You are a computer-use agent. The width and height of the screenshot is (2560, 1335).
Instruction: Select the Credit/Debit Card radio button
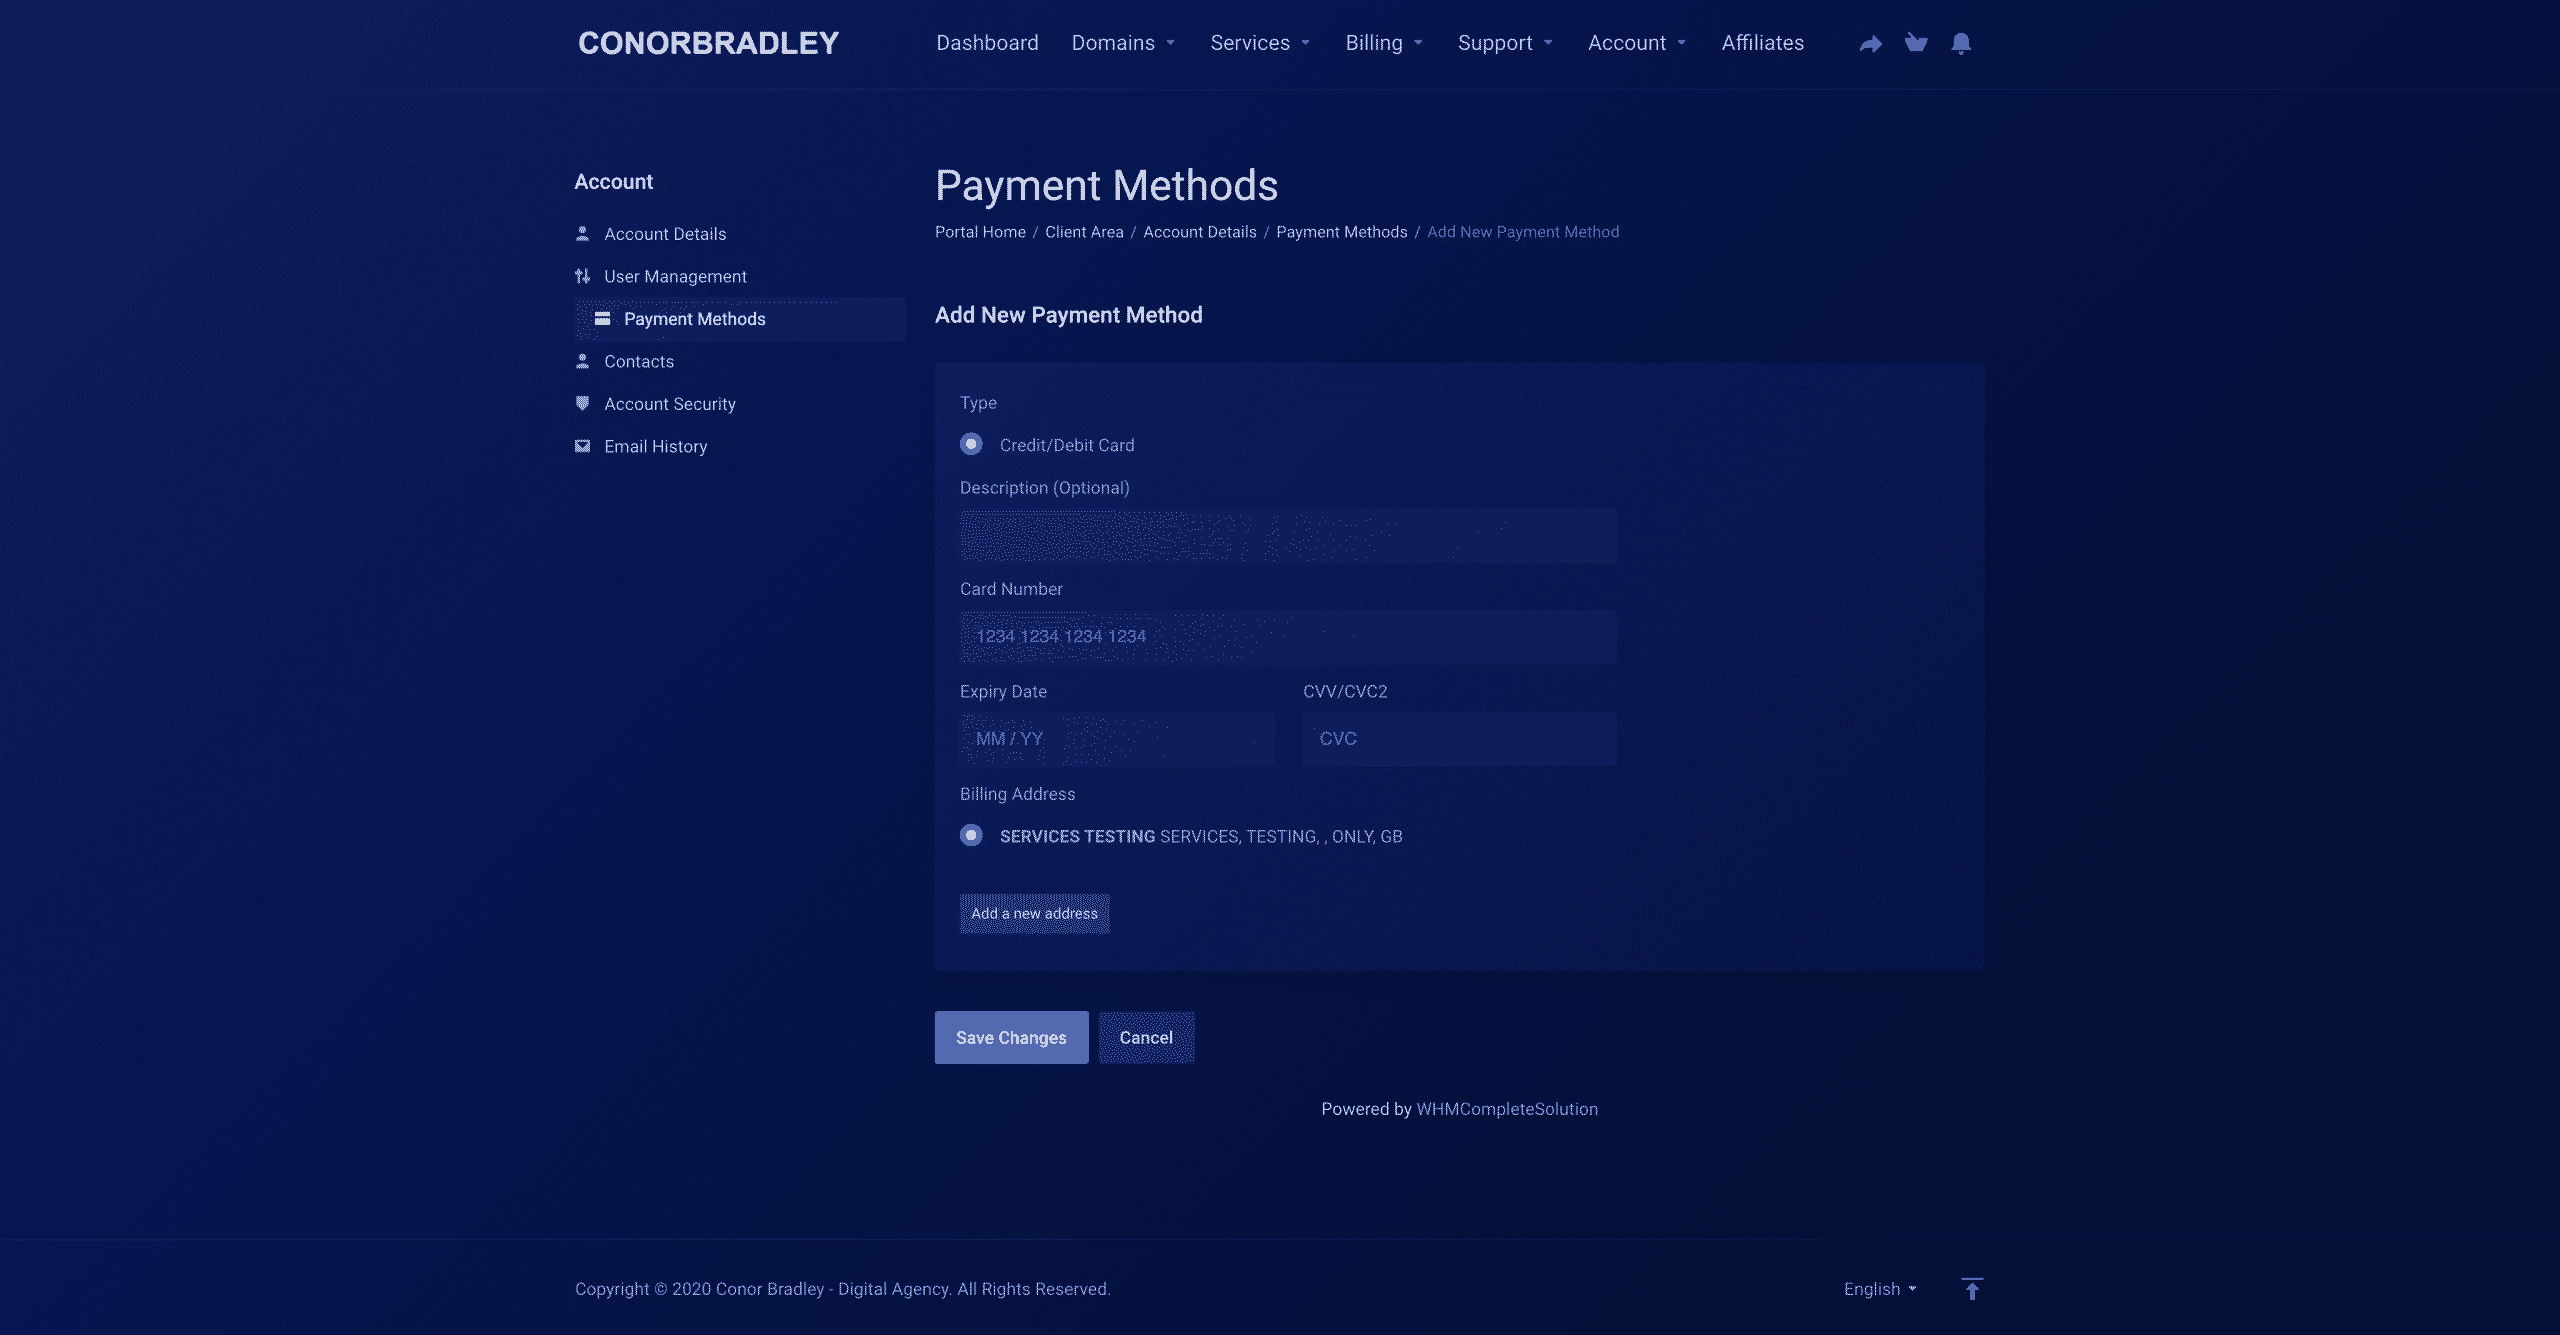[971, 444]
